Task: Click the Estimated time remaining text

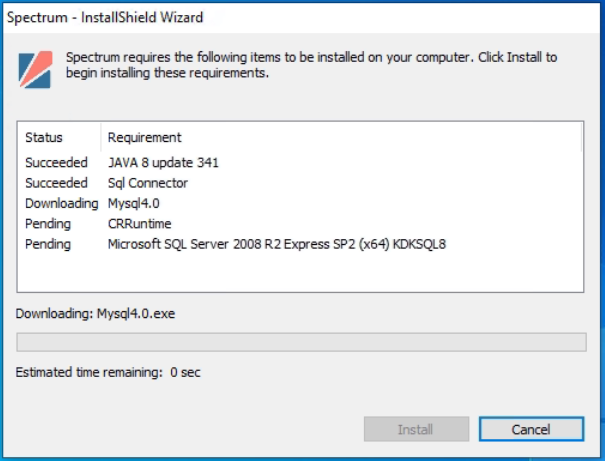Action: 108,372
